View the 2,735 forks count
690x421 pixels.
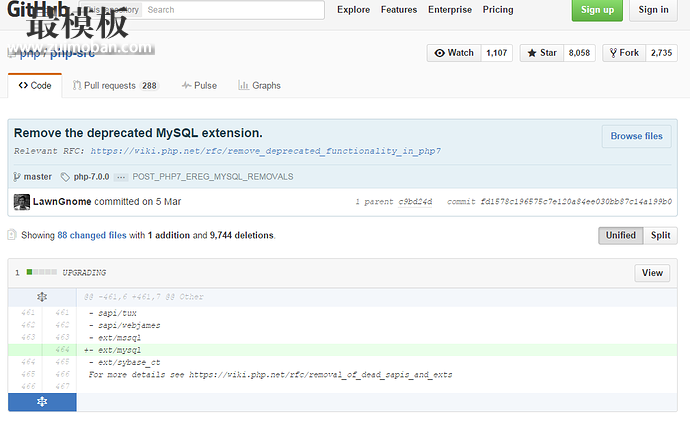point(661,53)
